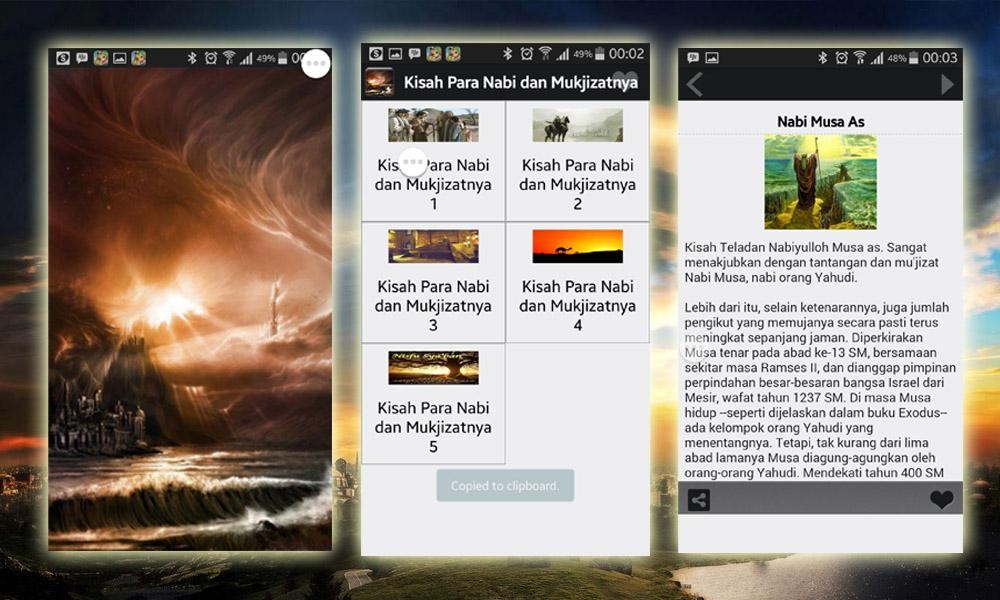Tap the paragraph beginning 'Lebih dari itu, selain ketenarannya'

coord(820,390)
